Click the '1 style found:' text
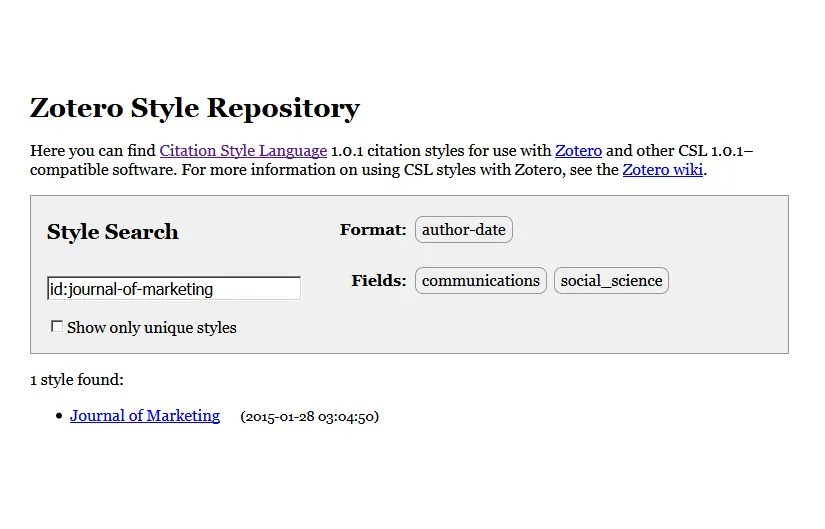 point(77,380)
